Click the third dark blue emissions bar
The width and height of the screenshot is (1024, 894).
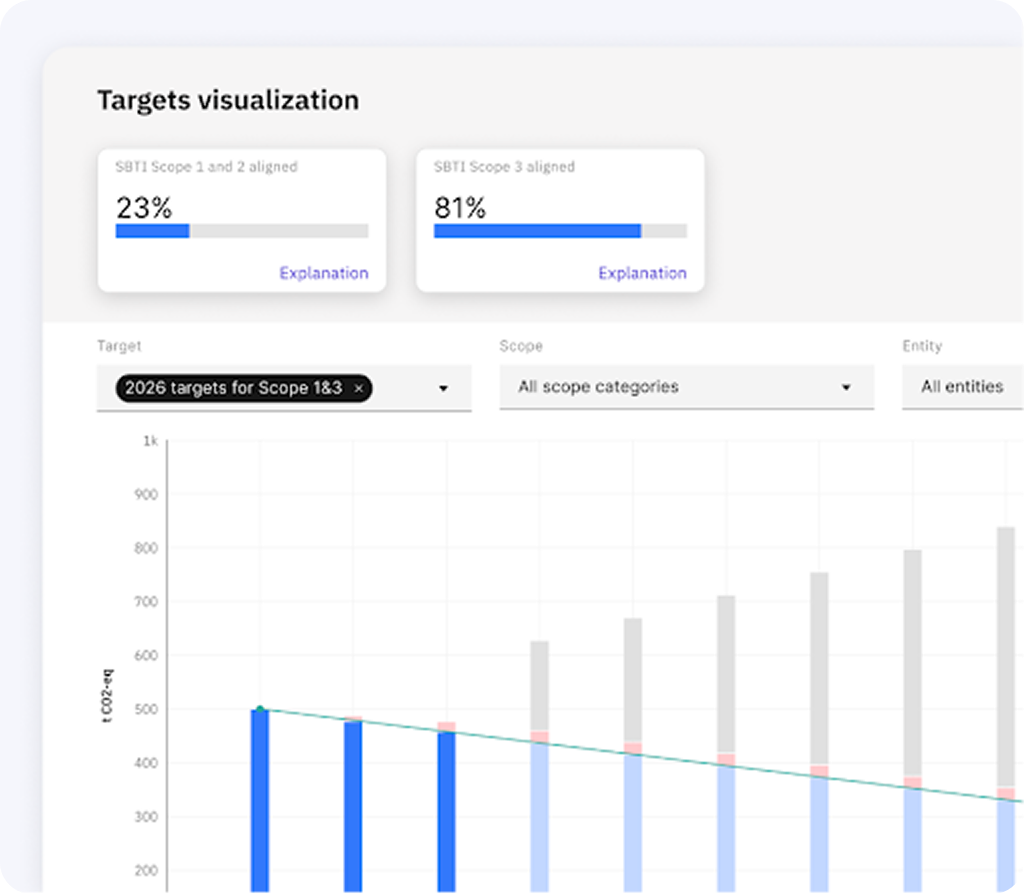[446, 810]
